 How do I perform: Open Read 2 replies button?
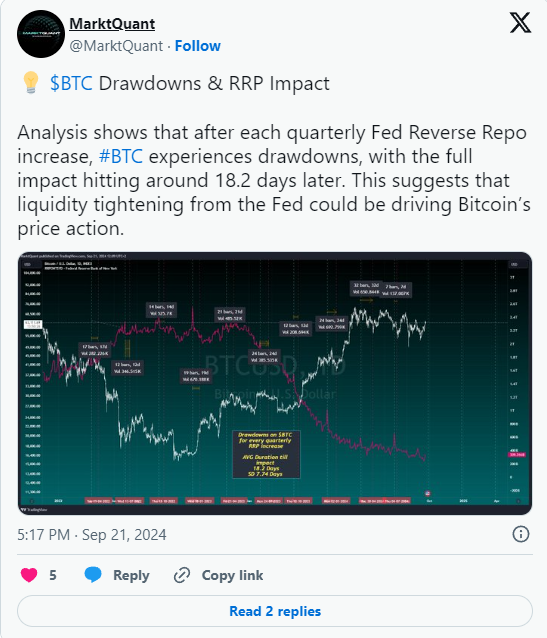275,611
